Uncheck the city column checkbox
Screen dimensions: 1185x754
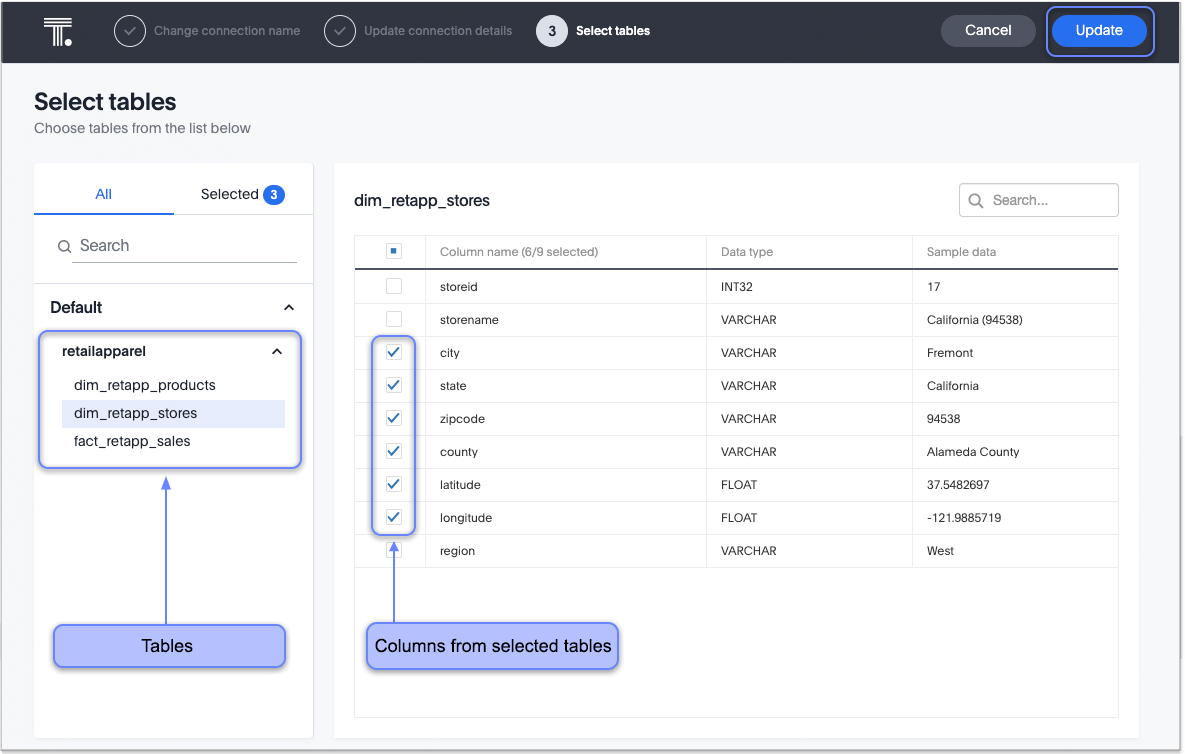394,352
